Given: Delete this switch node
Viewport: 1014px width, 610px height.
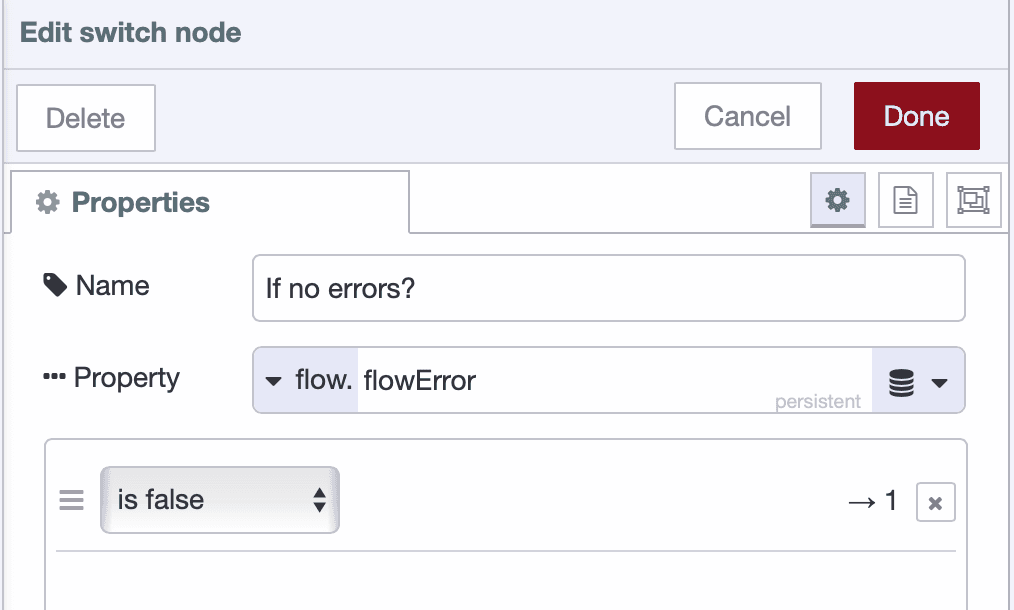Looking at the screenshot, I should pos(85,117).
